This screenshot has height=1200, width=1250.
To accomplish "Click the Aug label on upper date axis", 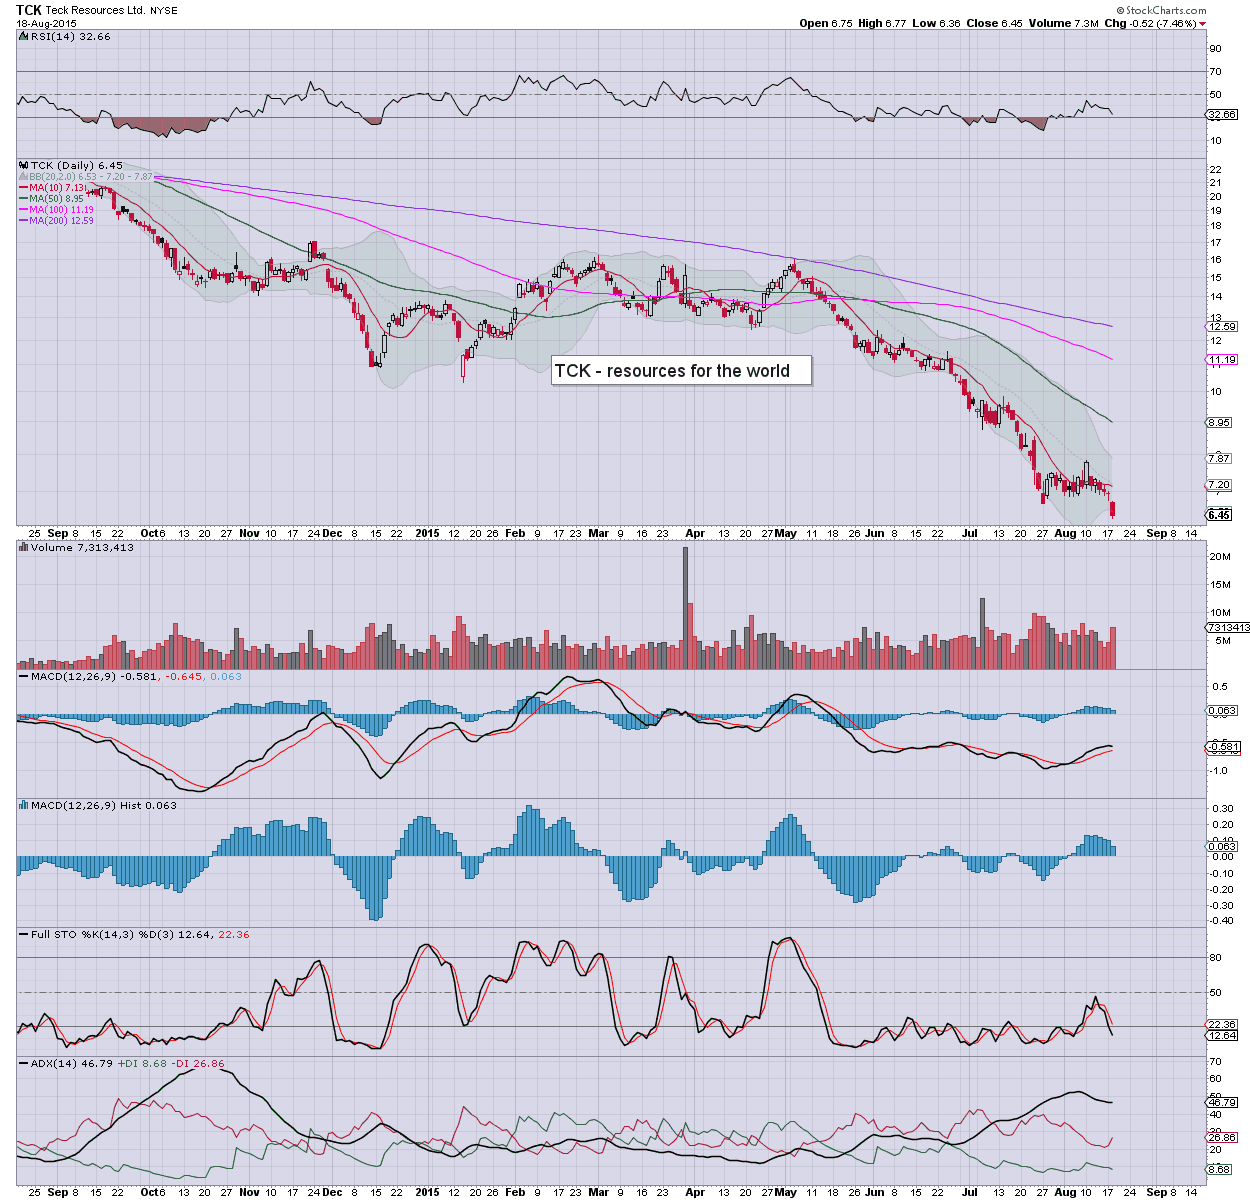I will point(1067,533).
